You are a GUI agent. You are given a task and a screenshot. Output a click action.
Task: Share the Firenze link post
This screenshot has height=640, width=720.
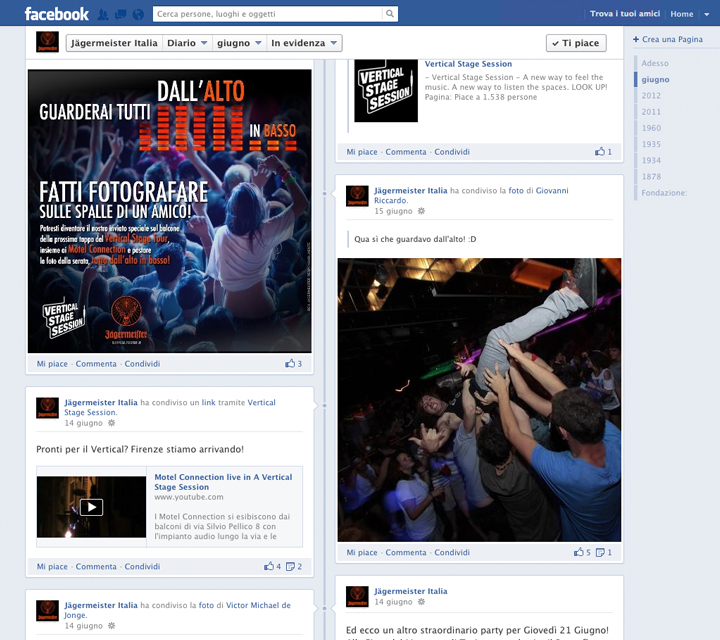pyautogui.click(x=142, y=567)
